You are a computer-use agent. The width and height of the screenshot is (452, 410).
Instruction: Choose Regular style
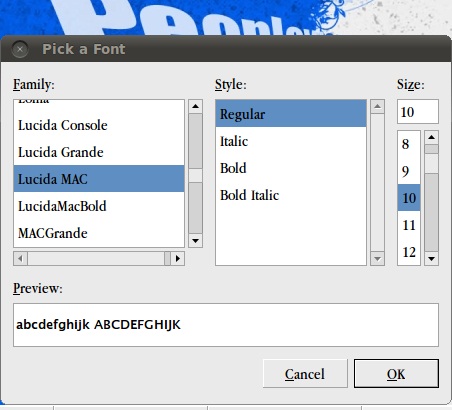click(291, 114)
